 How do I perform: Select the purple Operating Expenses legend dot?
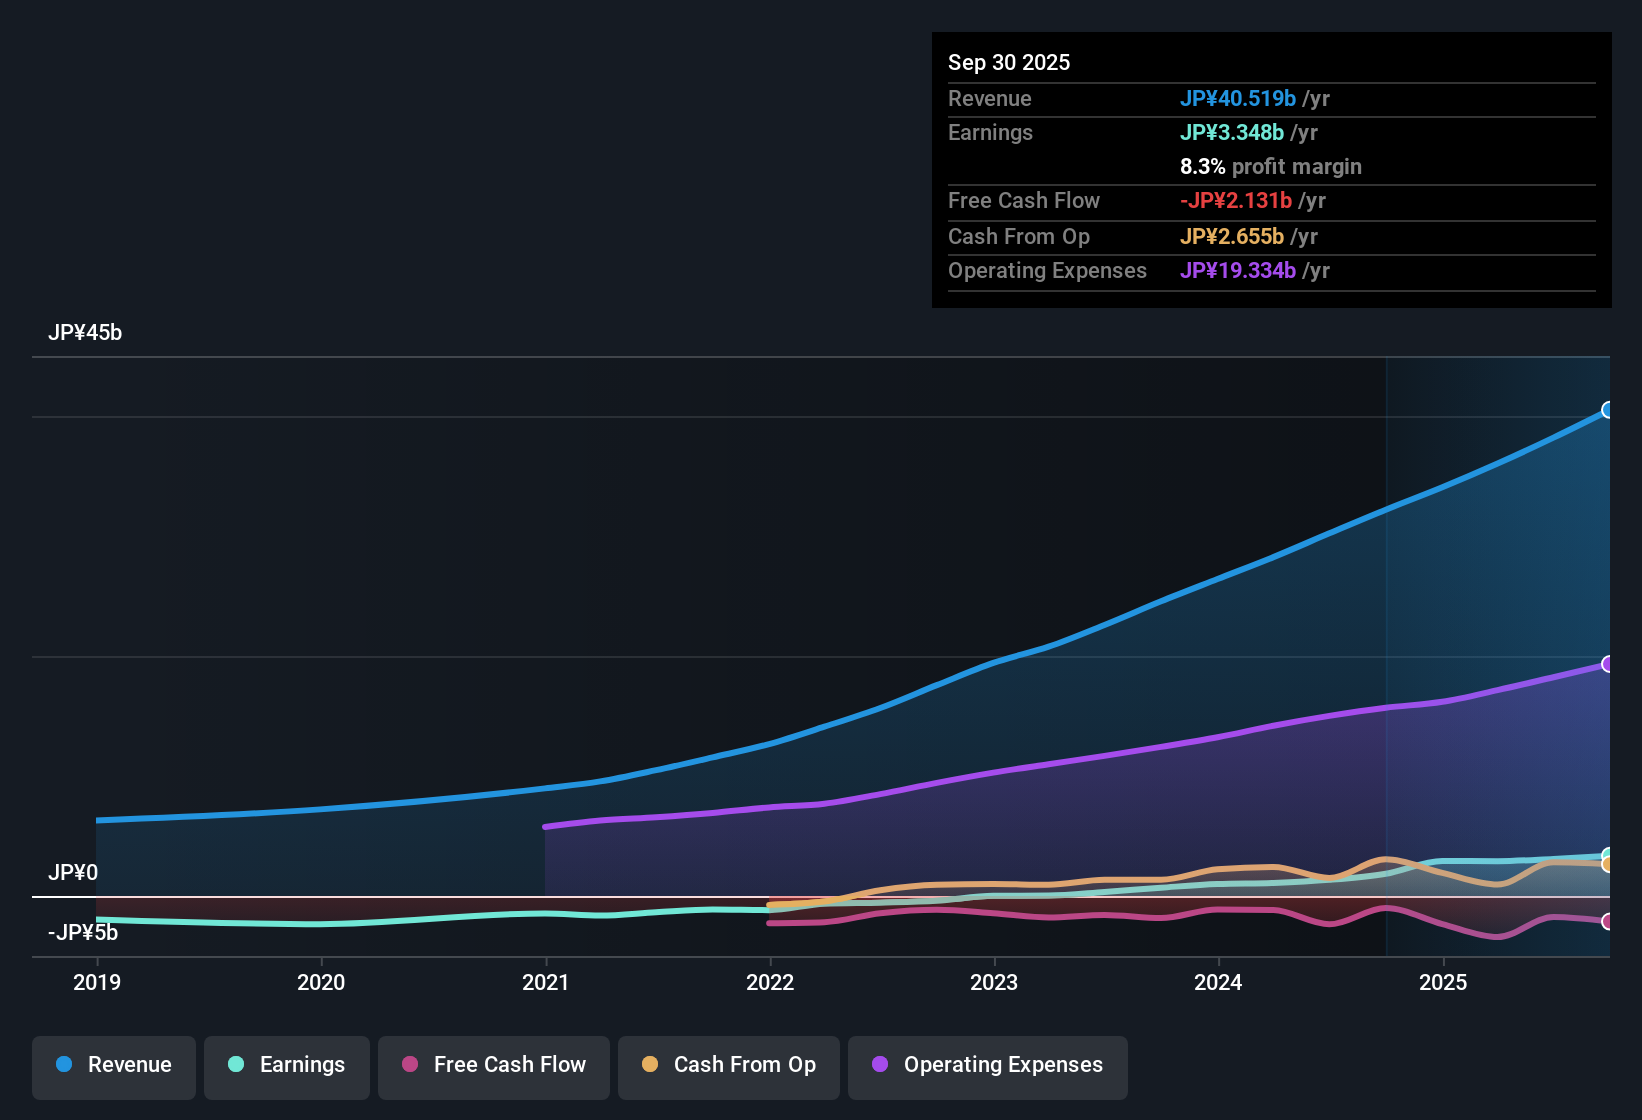tap(878, 1065)
